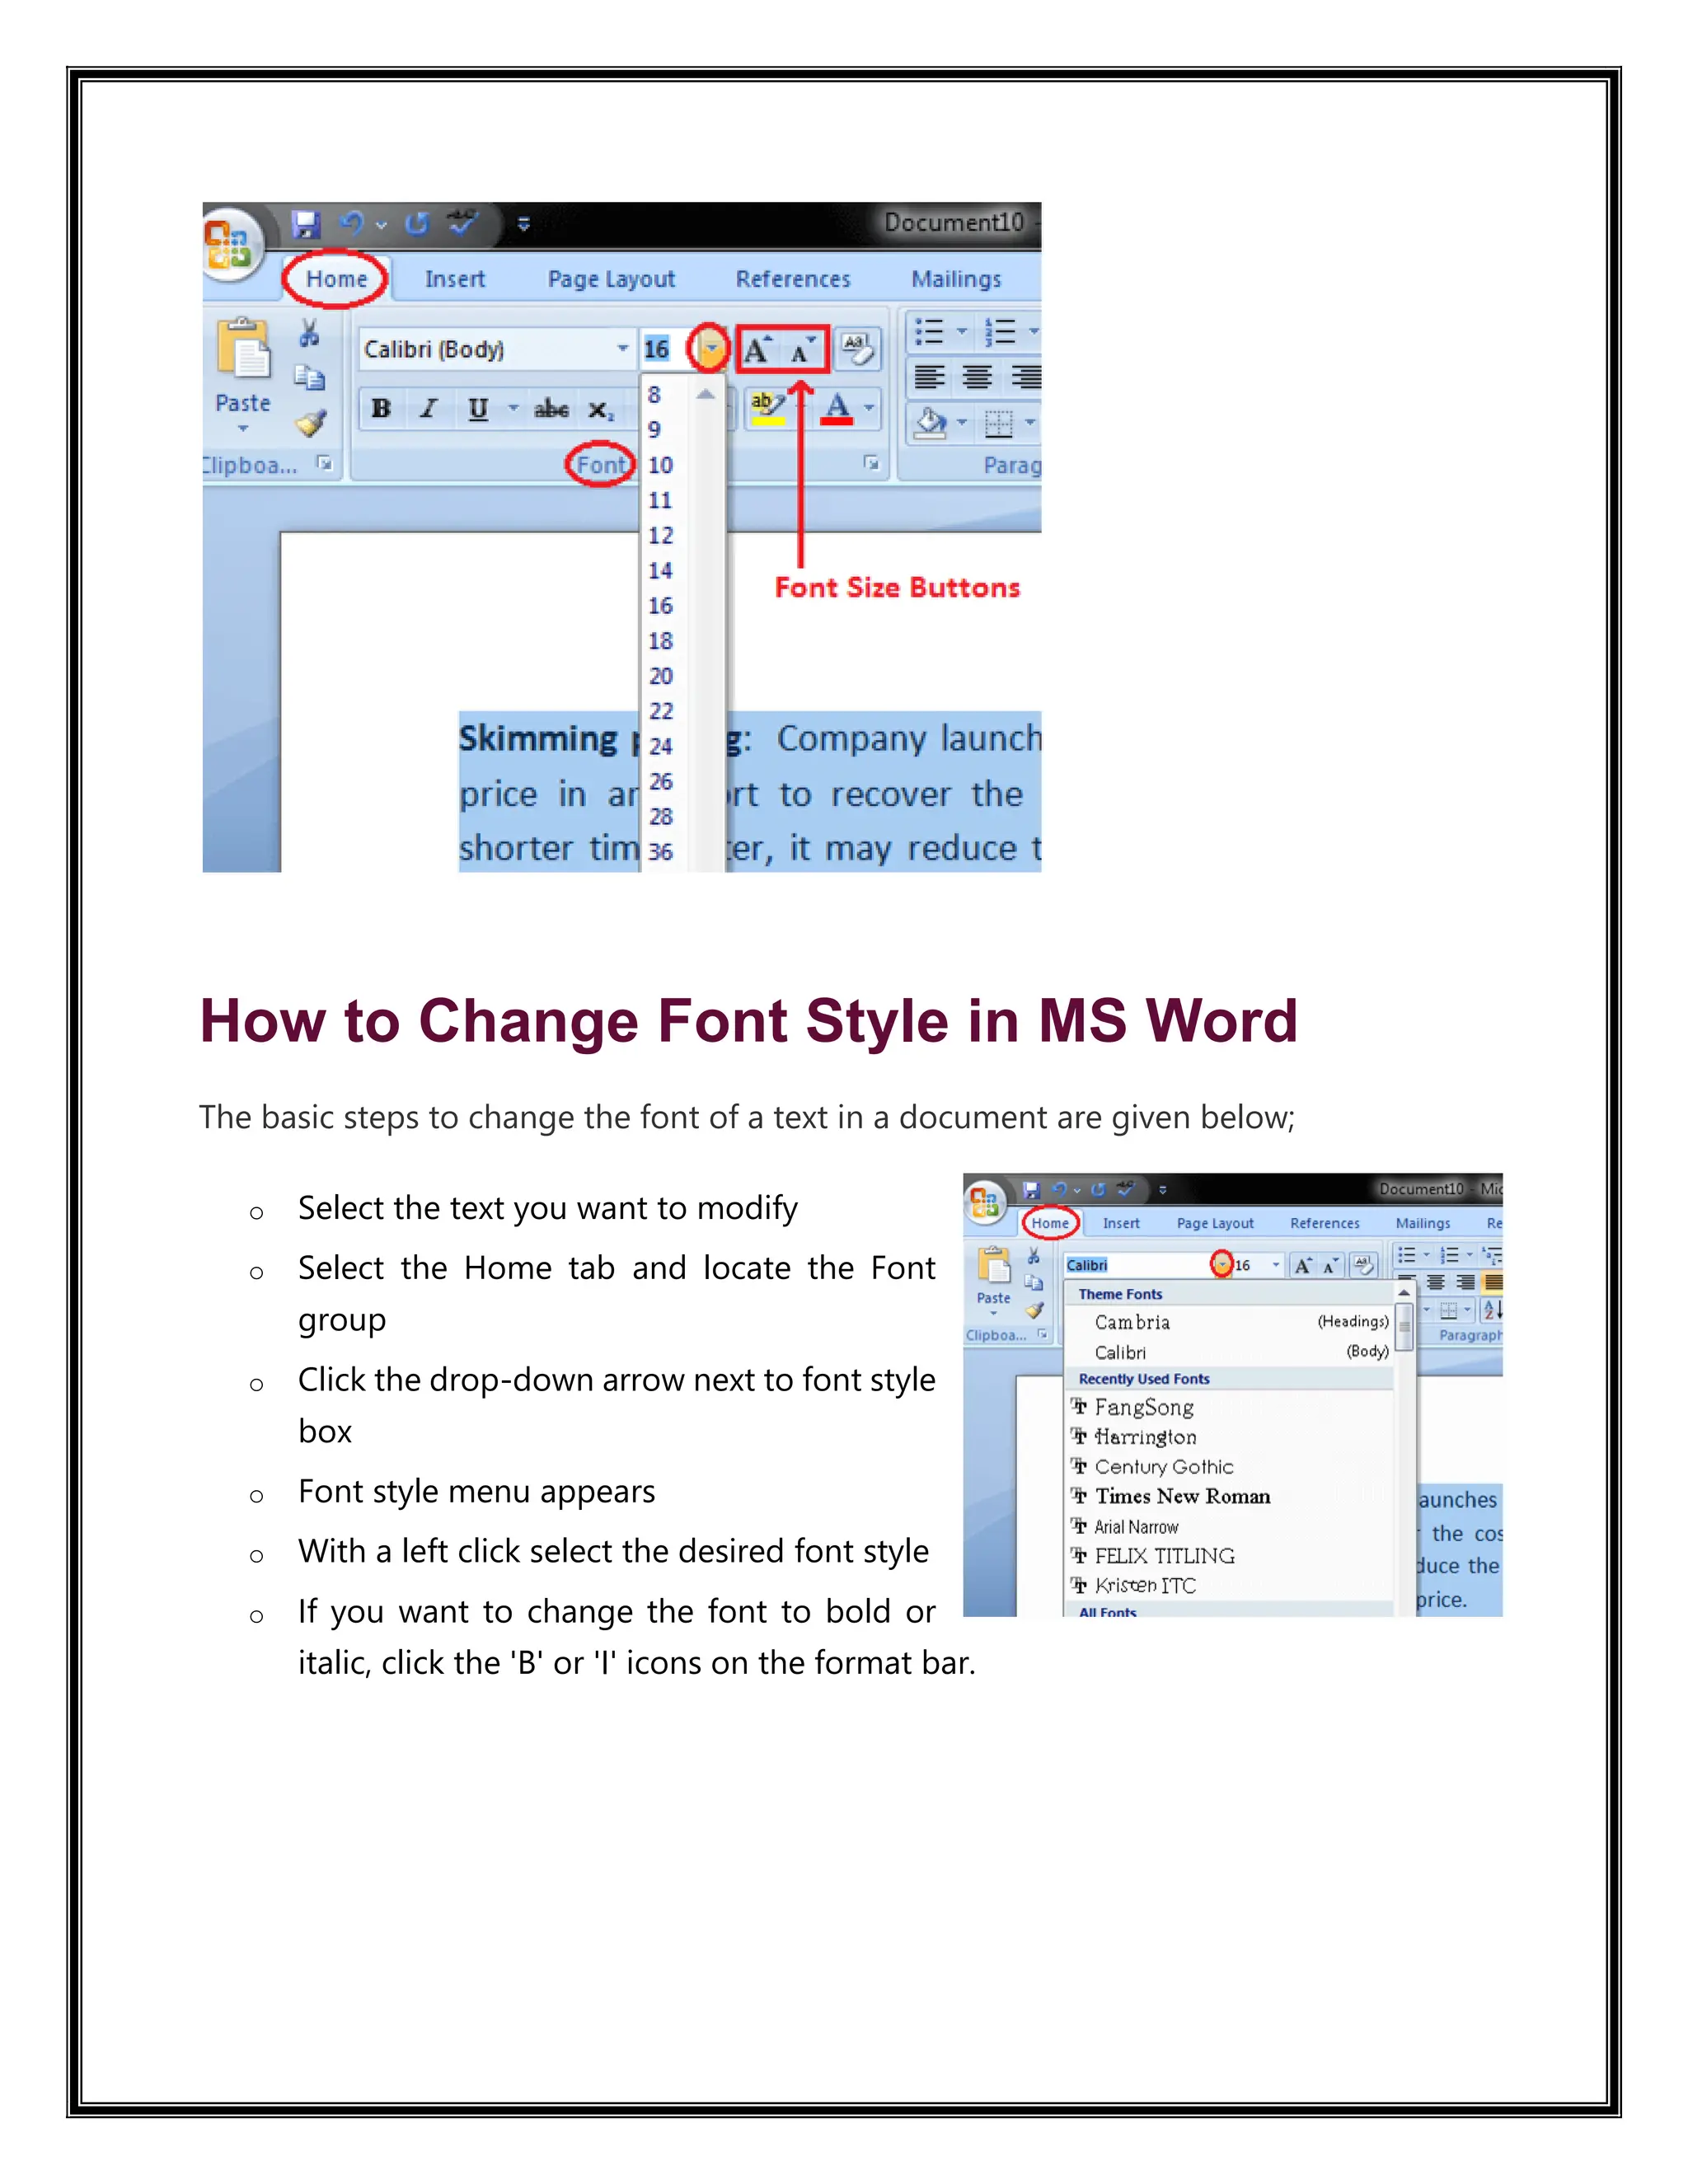Viewport: 1688px width, 2184px height.
Task: Toggle Align Left in the font-size screenshot
Action: tap(929, 377)
